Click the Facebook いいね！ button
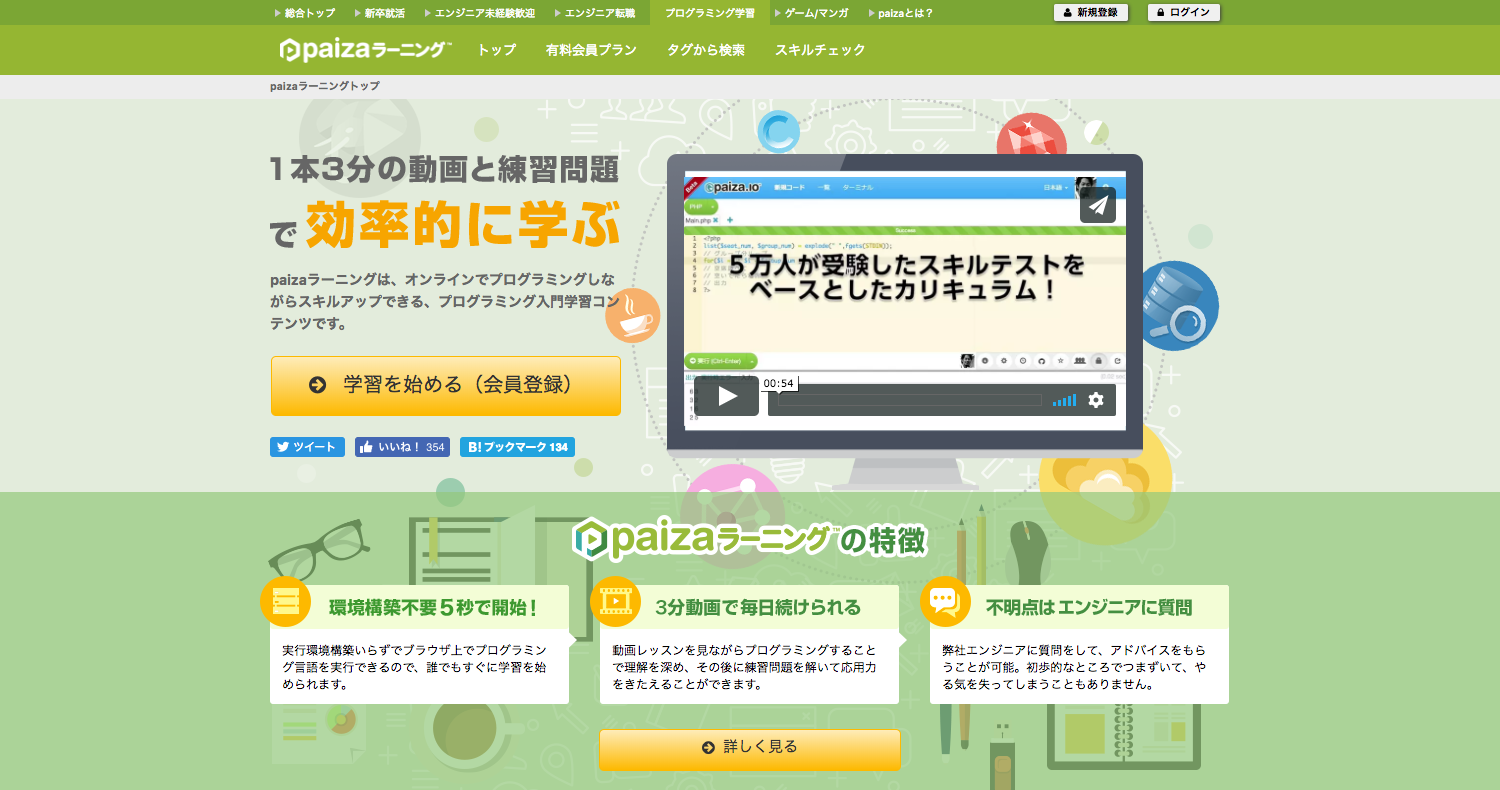1500x790 pixels. (x=402, y=447)
